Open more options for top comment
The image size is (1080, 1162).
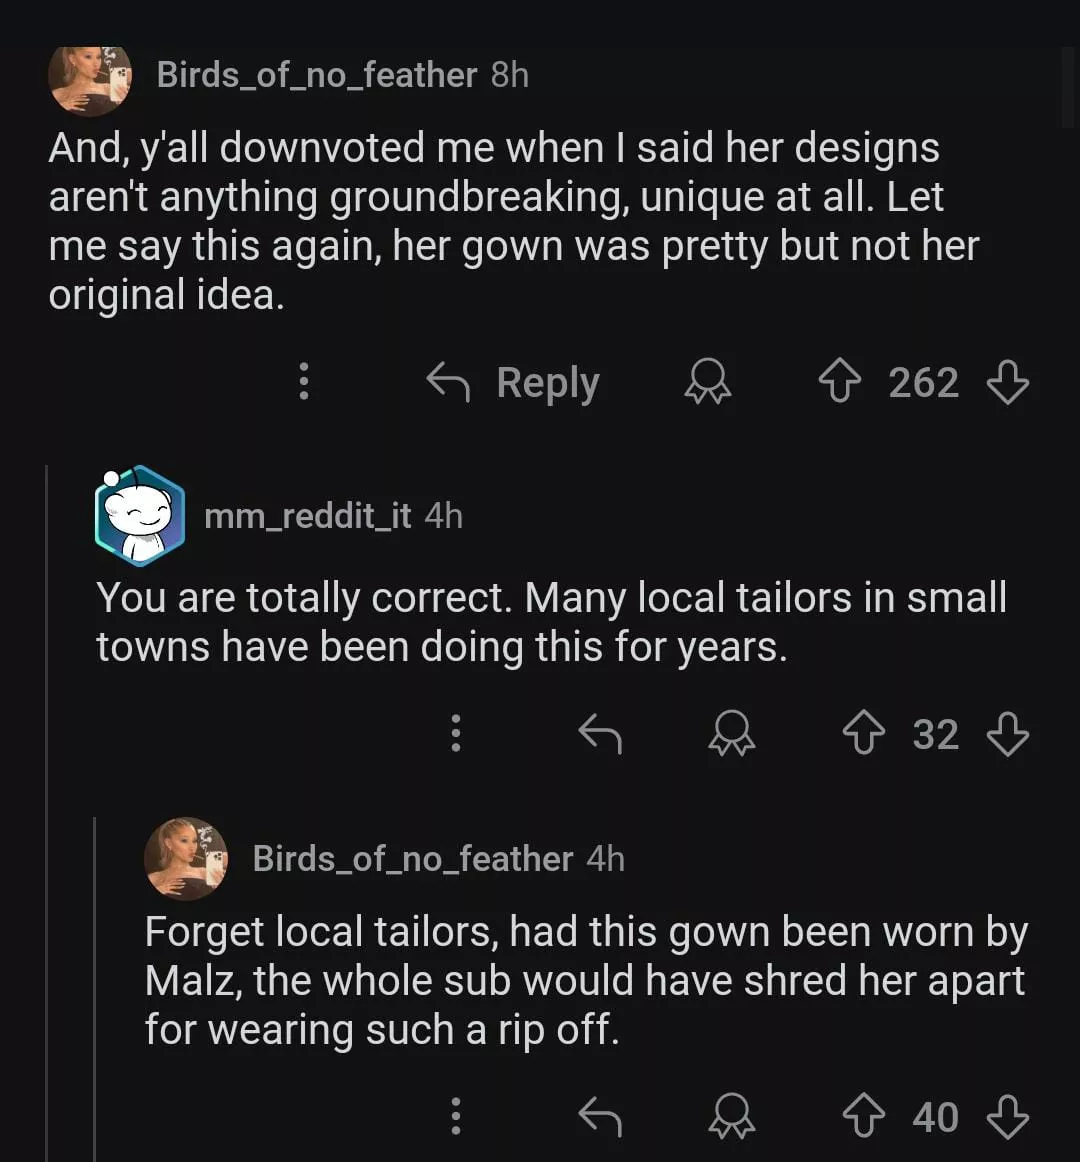(x=304, y=383)
